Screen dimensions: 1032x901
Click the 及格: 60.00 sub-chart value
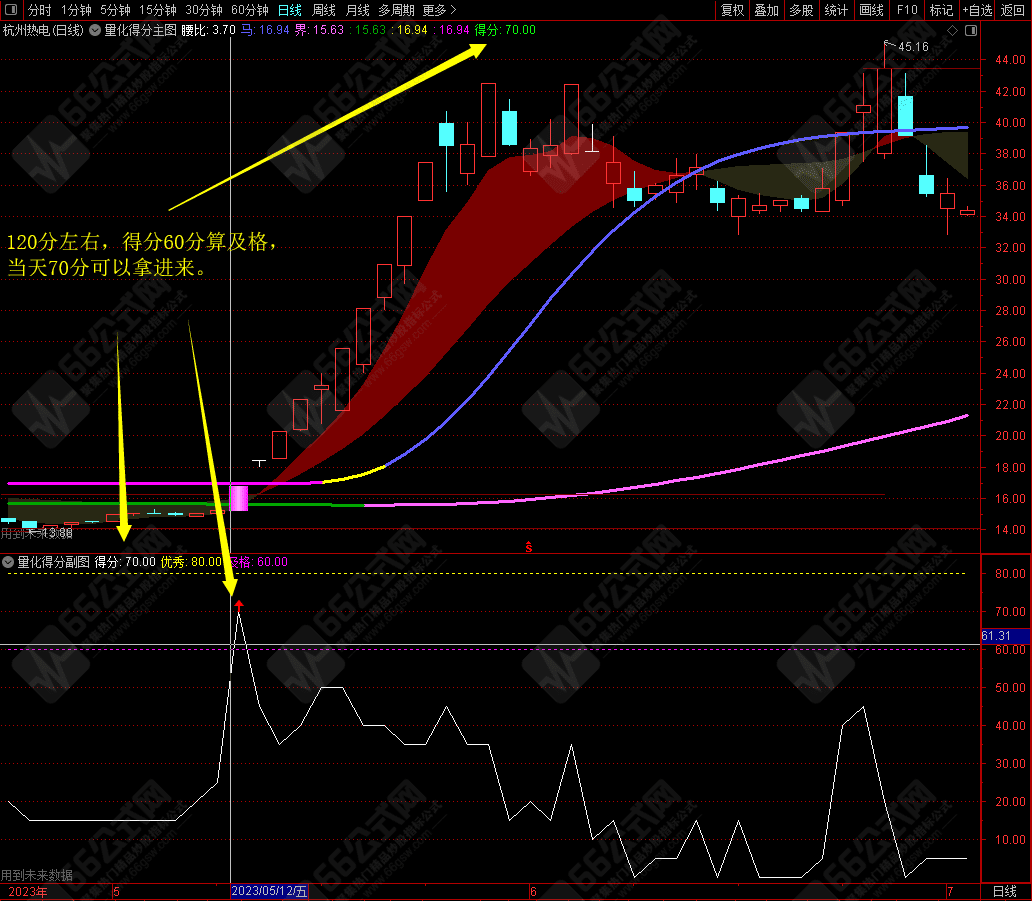click(257, 562)
